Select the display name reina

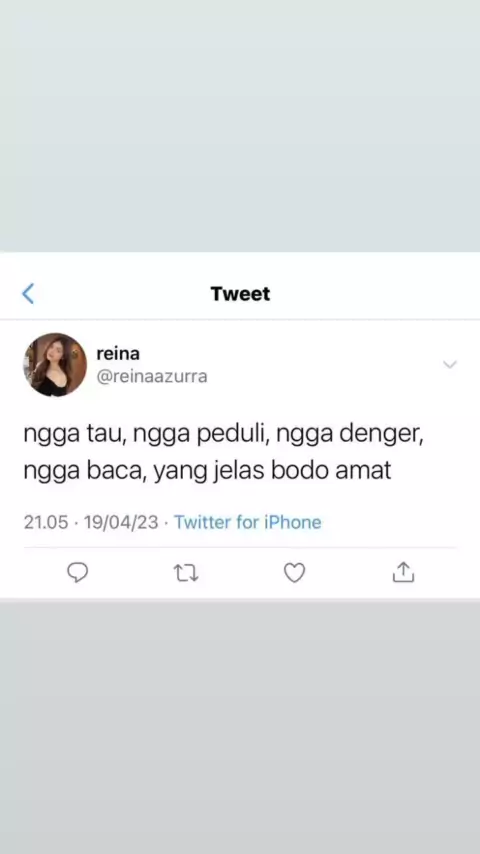pyautogui.click(x=118, y=353)
